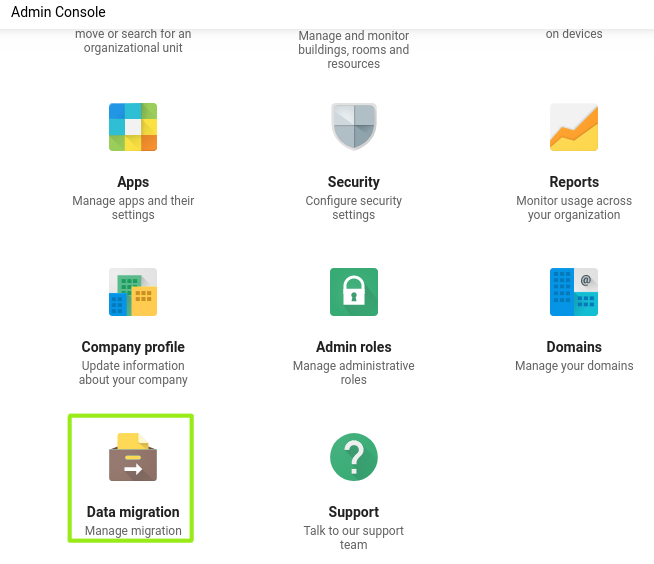Open the Admin roles padlock icon
The width and height of the screenshot is (654, 564).
pos(353,292)
